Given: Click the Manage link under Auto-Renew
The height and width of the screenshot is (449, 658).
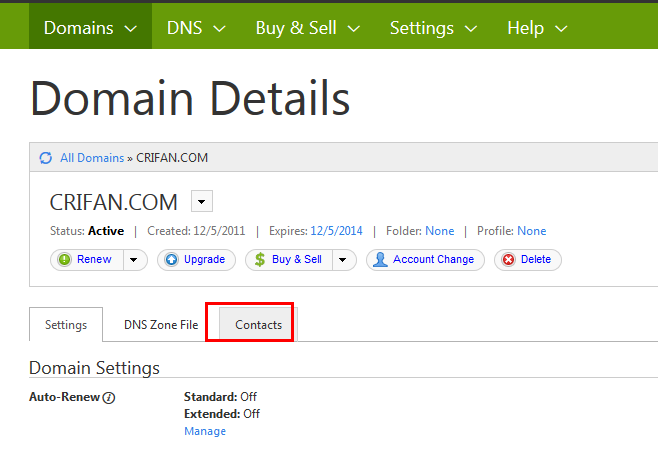Looking at the screenshot, I should [x=205, y=431].
